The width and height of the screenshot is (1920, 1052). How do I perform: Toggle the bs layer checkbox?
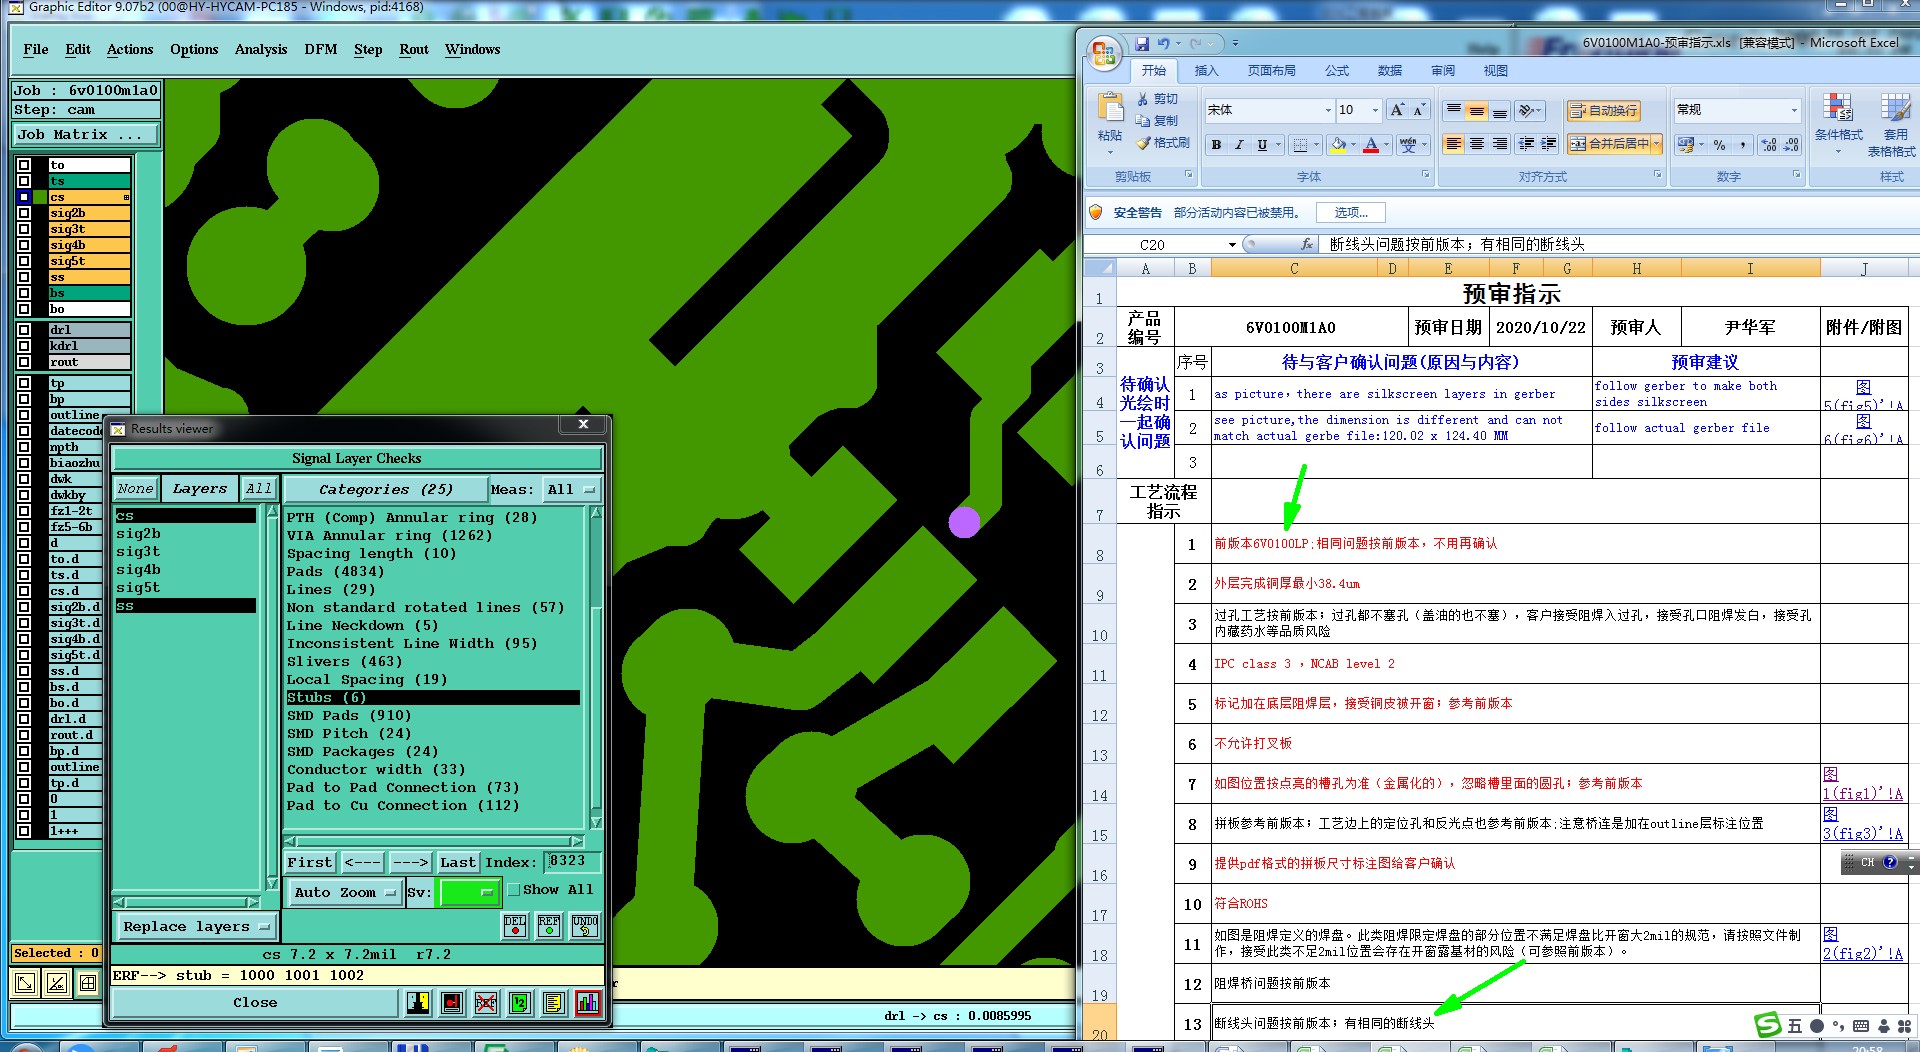[24, 293]
